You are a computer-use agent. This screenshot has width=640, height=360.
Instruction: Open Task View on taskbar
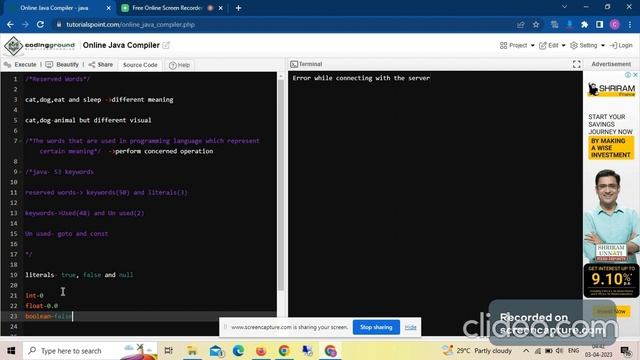pos(168,351)
